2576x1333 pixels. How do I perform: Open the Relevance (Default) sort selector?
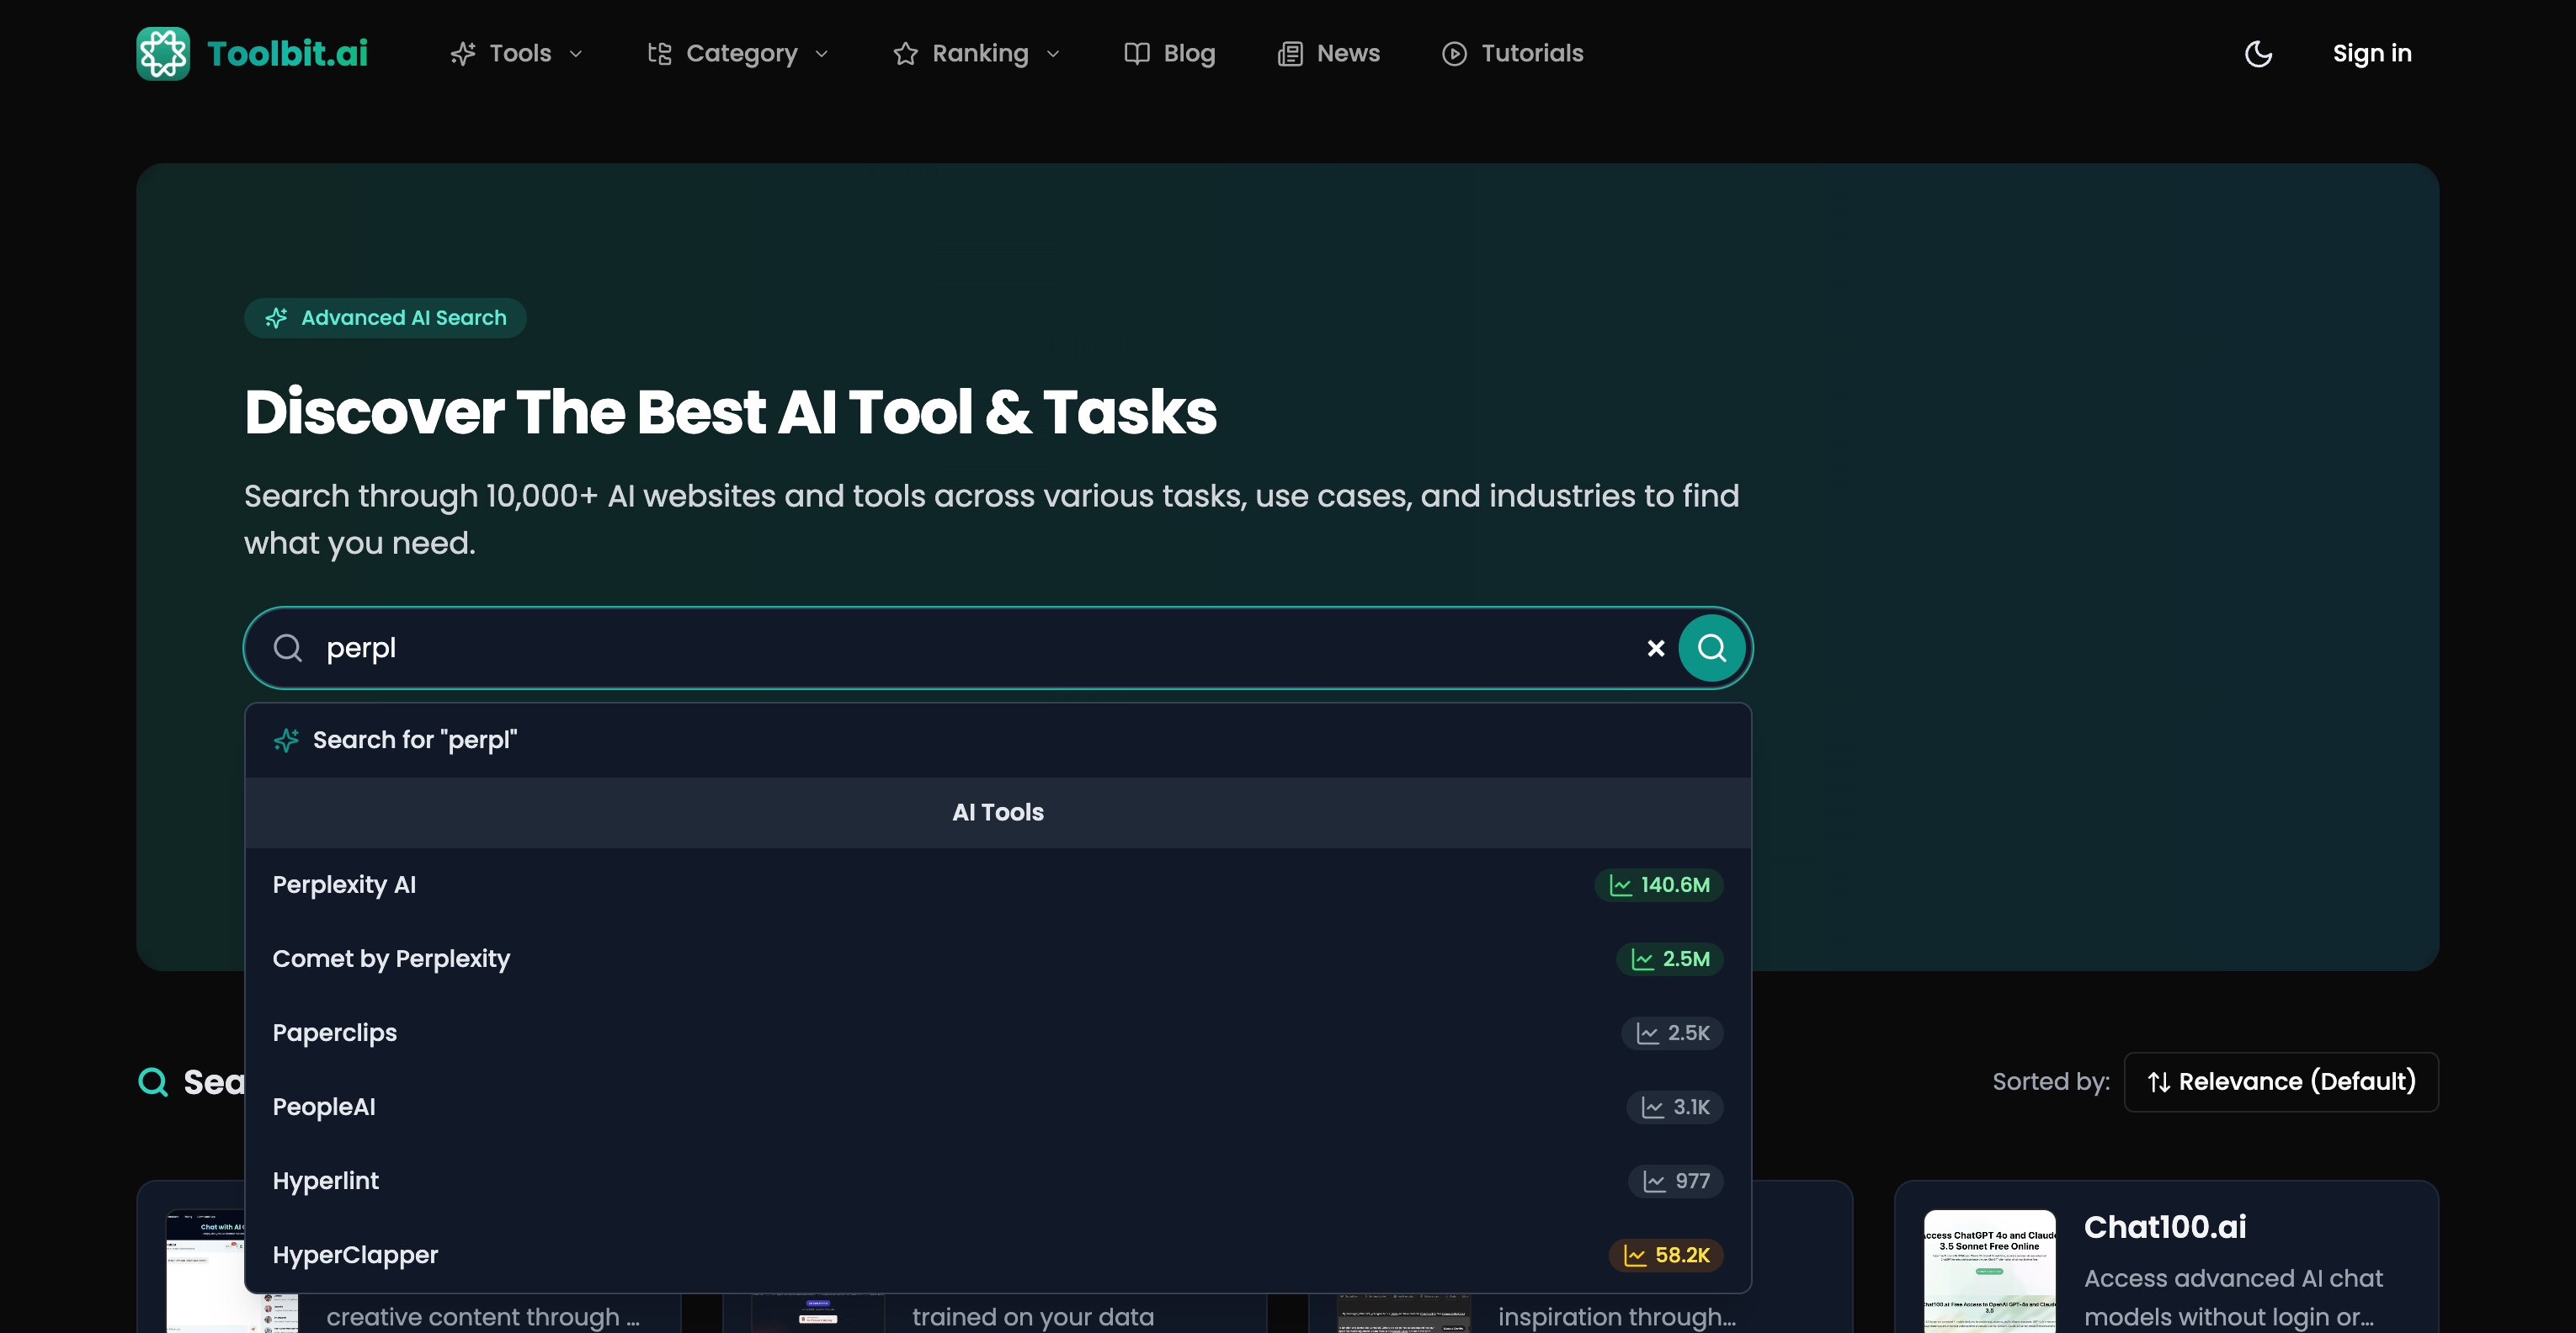pos(2280,1082)
